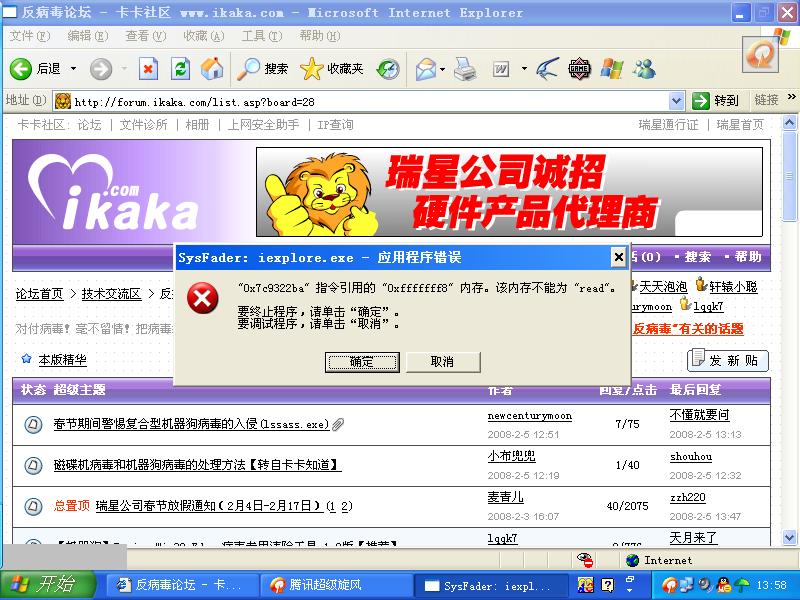Image resolution: width=800 pixels, height=600 pixels.
Task: Print the page with the printer icon
Action: [x=465, y=69]
